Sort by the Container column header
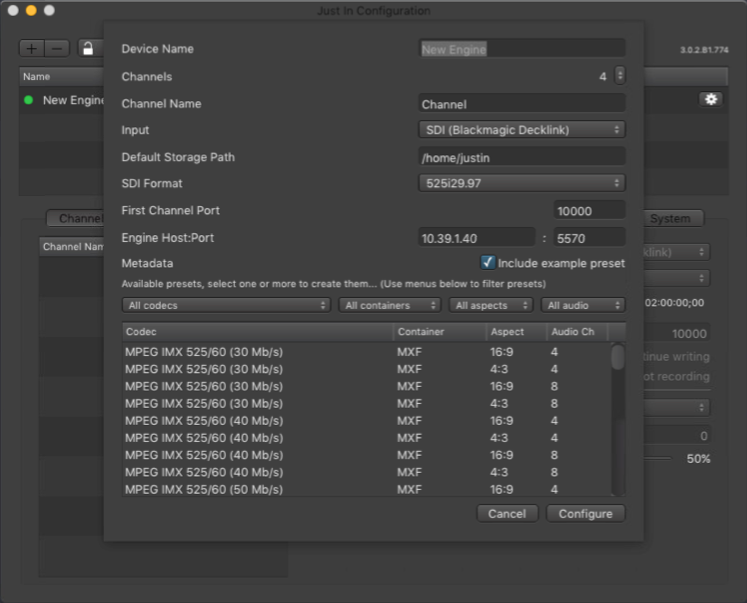 tap(440, 332)
